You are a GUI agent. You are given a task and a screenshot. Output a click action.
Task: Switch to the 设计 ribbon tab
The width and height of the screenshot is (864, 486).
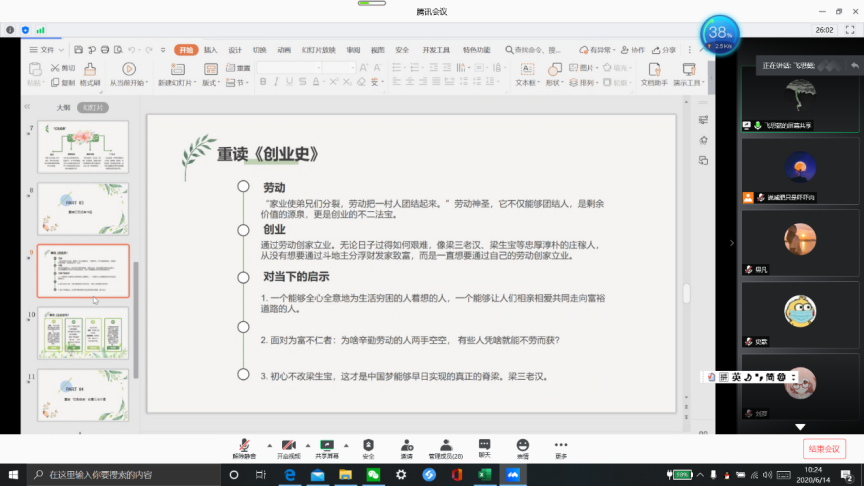[235, 49]
